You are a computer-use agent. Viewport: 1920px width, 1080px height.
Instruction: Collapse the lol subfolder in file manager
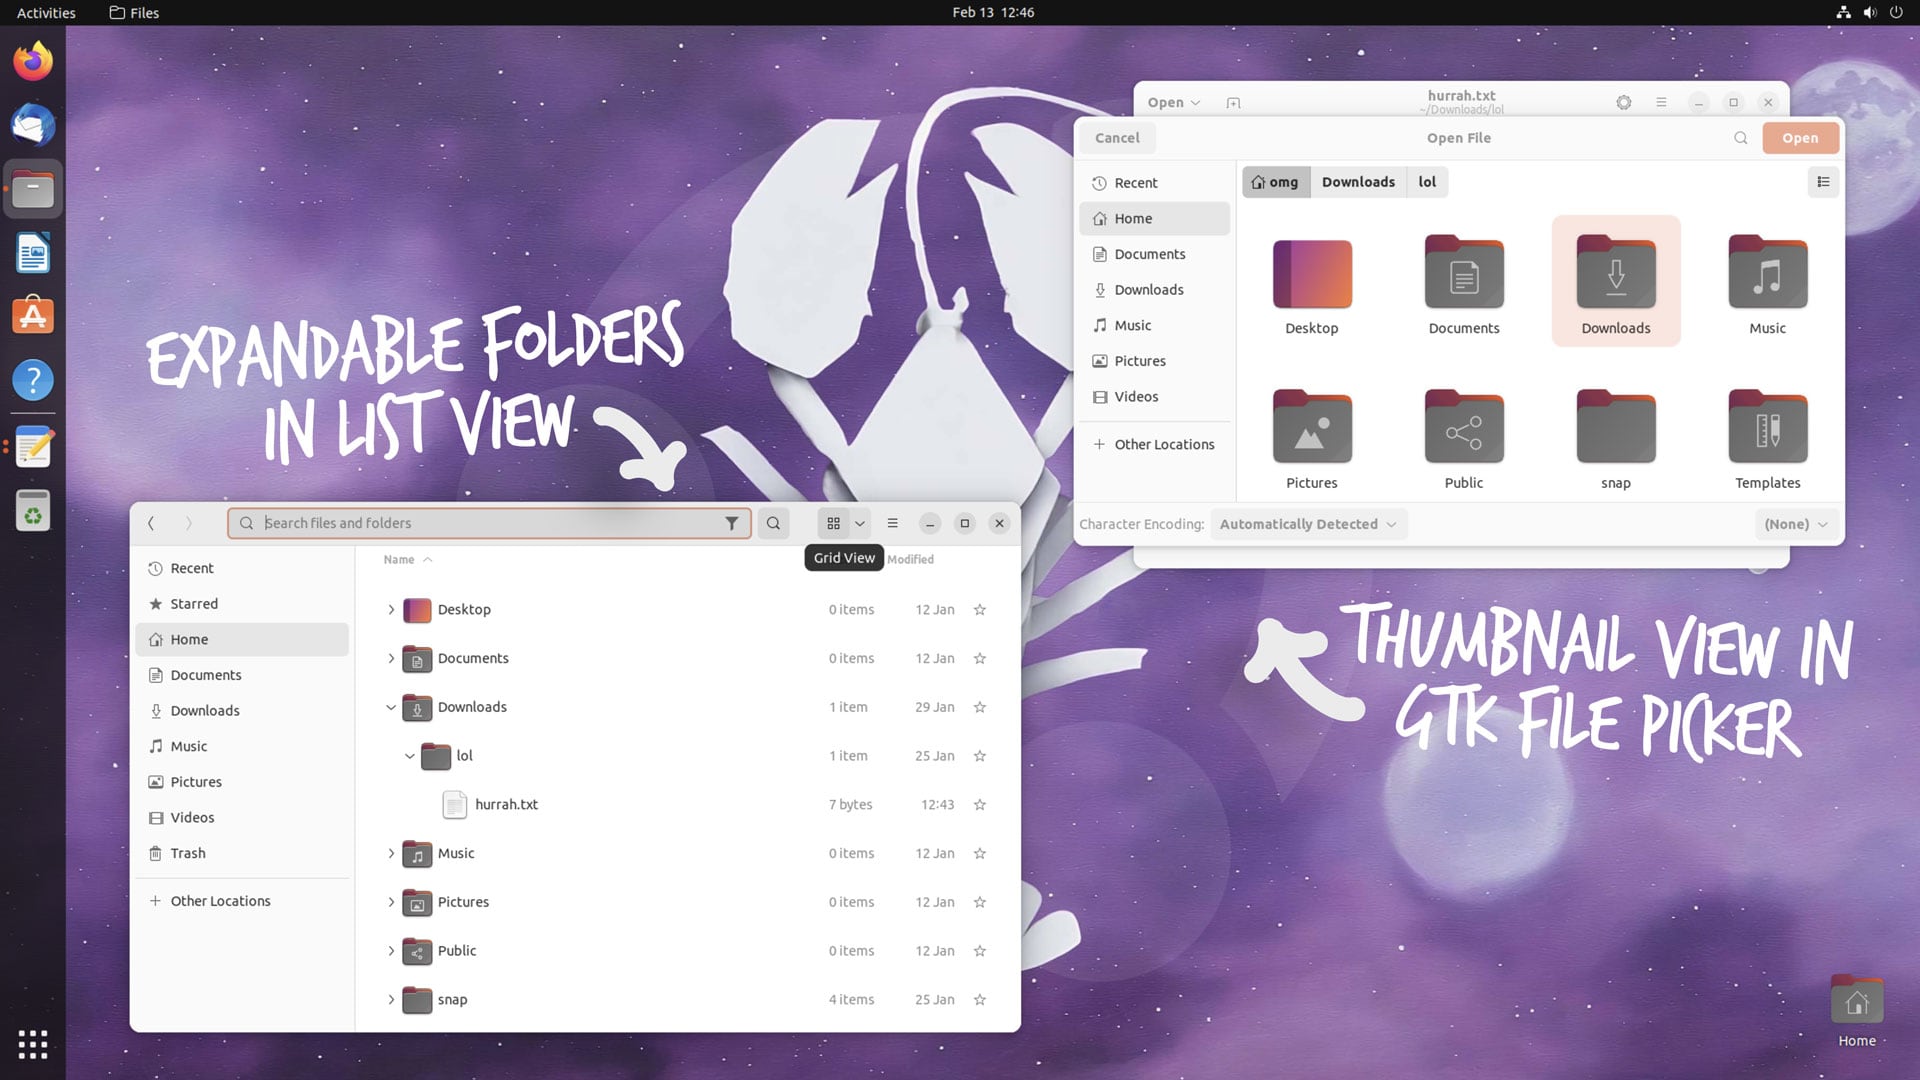(409, 754)
